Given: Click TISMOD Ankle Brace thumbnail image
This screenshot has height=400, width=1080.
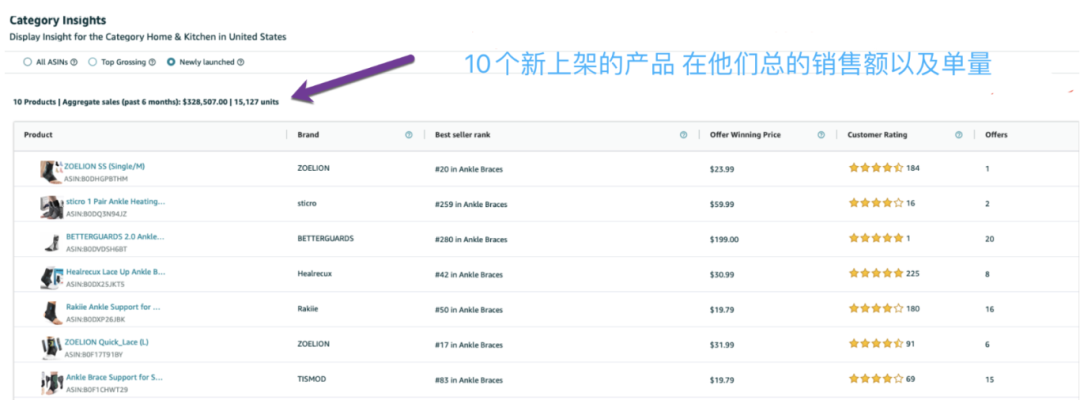Looking at the screenshot, I should pos(52,383).
